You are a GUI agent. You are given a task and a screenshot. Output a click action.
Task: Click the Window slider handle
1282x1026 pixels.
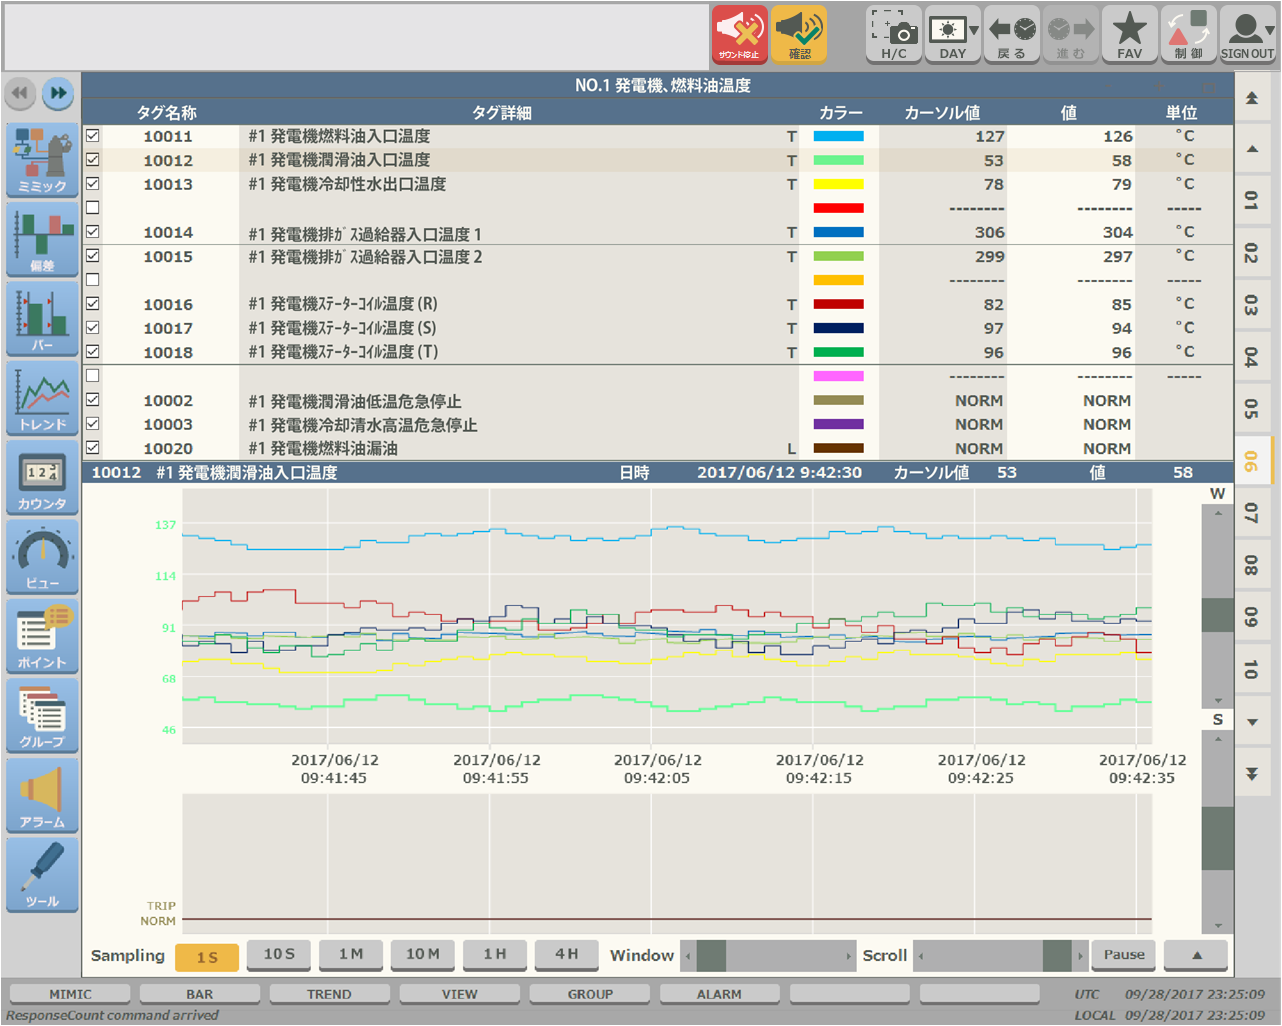[711, 956]
